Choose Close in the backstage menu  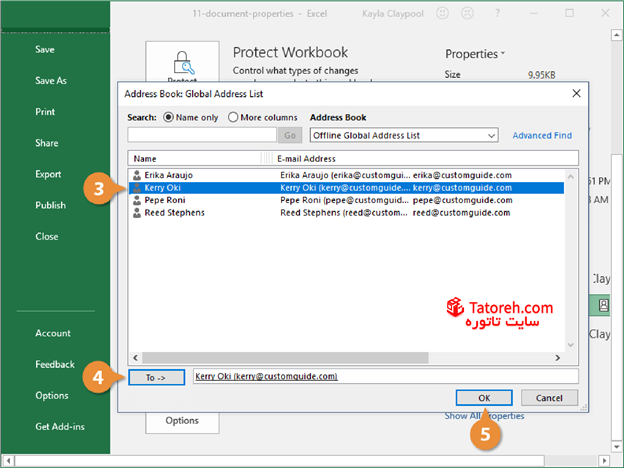pyautogui.click(x=47, y=236)
